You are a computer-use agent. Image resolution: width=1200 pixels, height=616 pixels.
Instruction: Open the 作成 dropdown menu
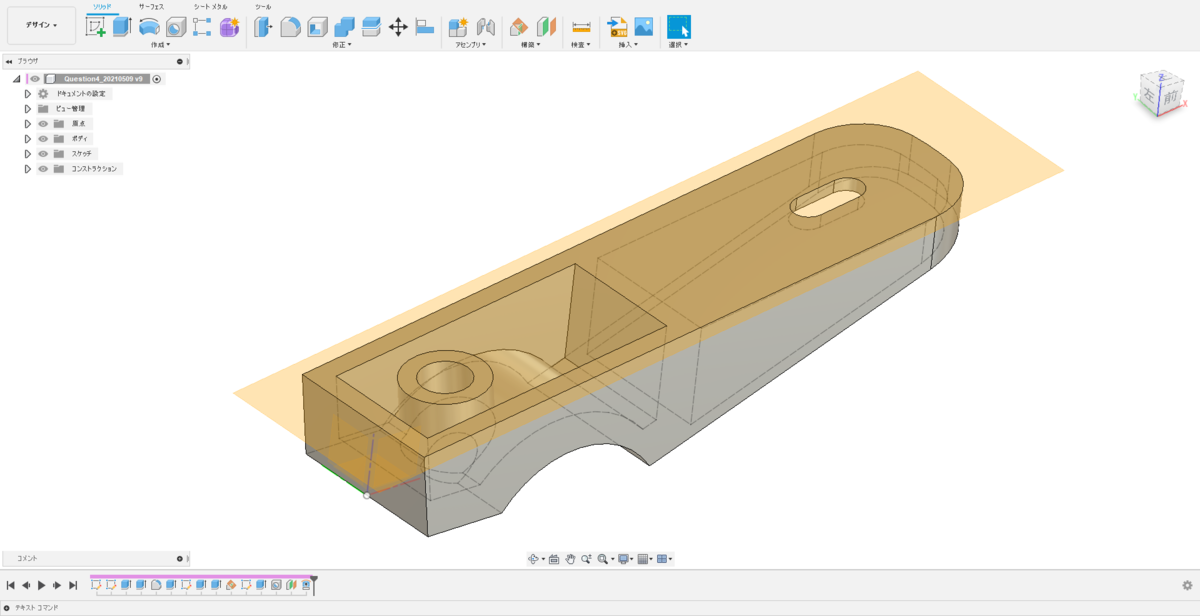coord(160,45)
